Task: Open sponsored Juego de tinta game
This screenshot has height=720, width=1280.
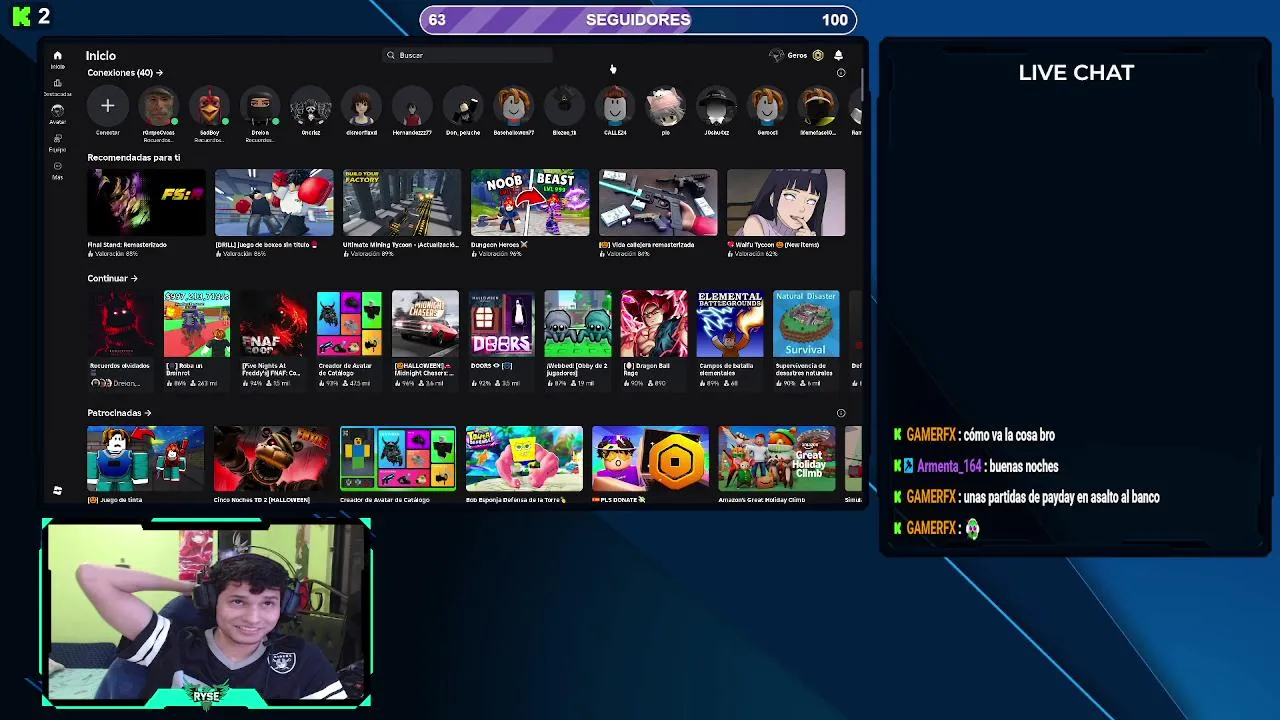Action: coord(145,459)
